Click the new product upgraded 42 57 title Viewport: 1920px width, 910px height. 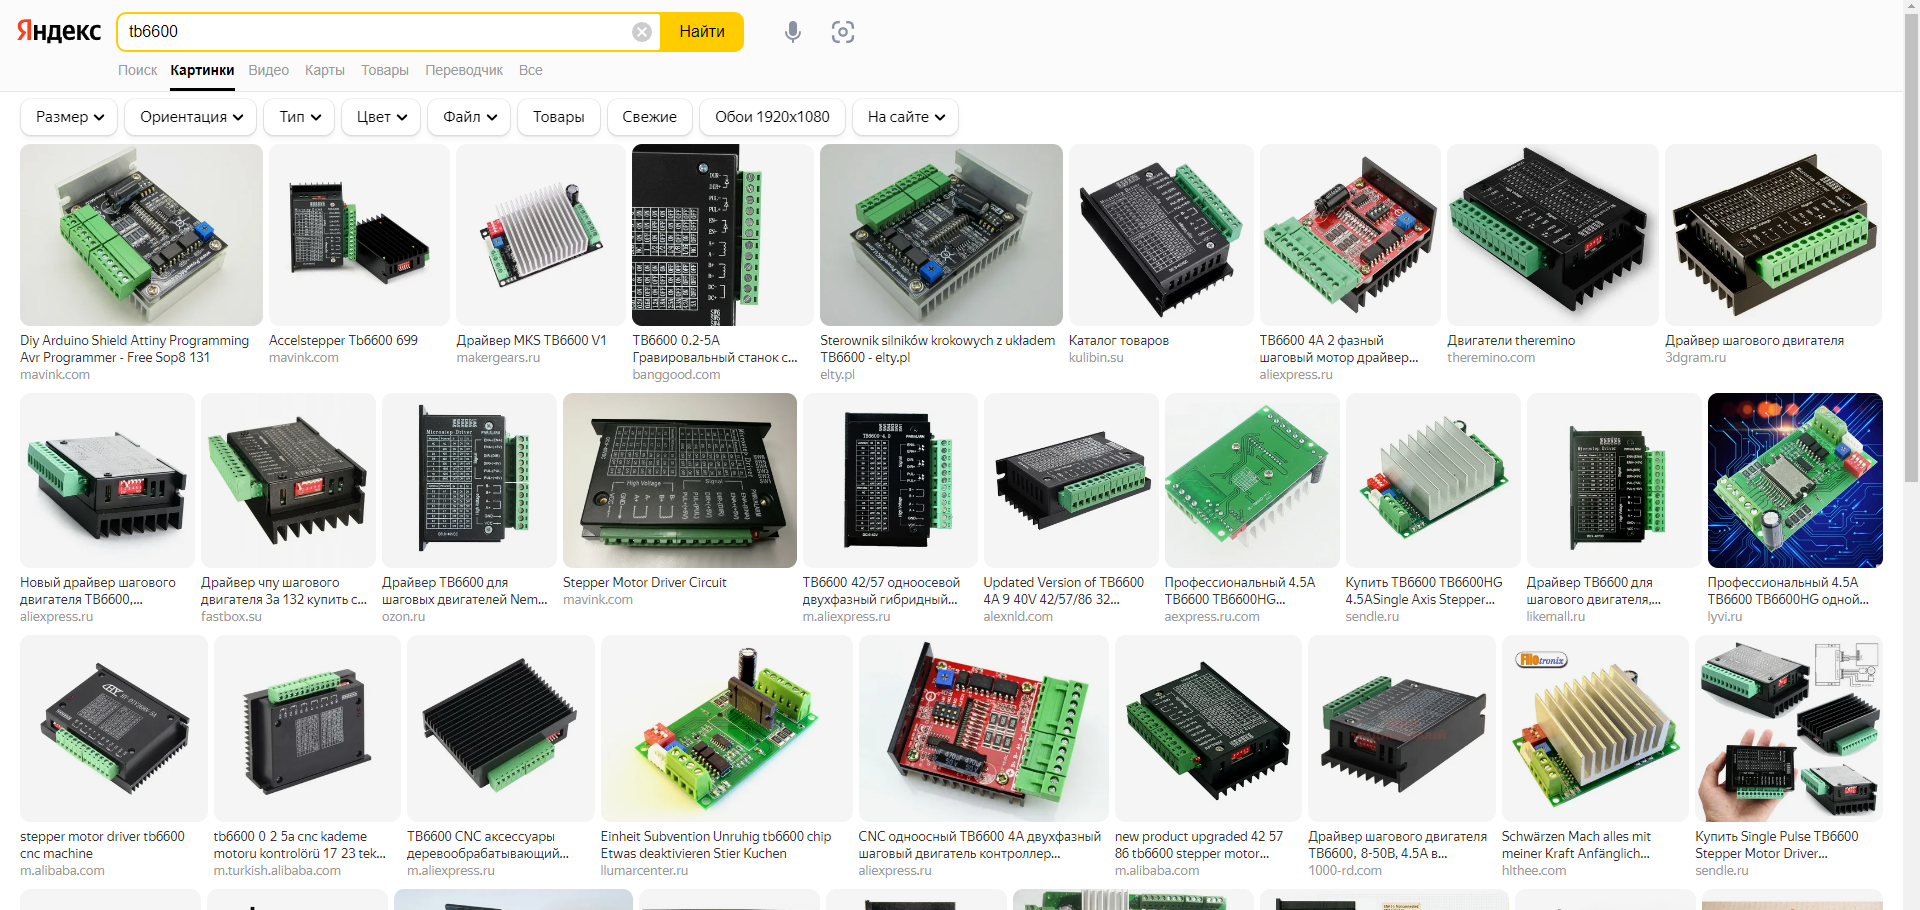pos(1199,845)
